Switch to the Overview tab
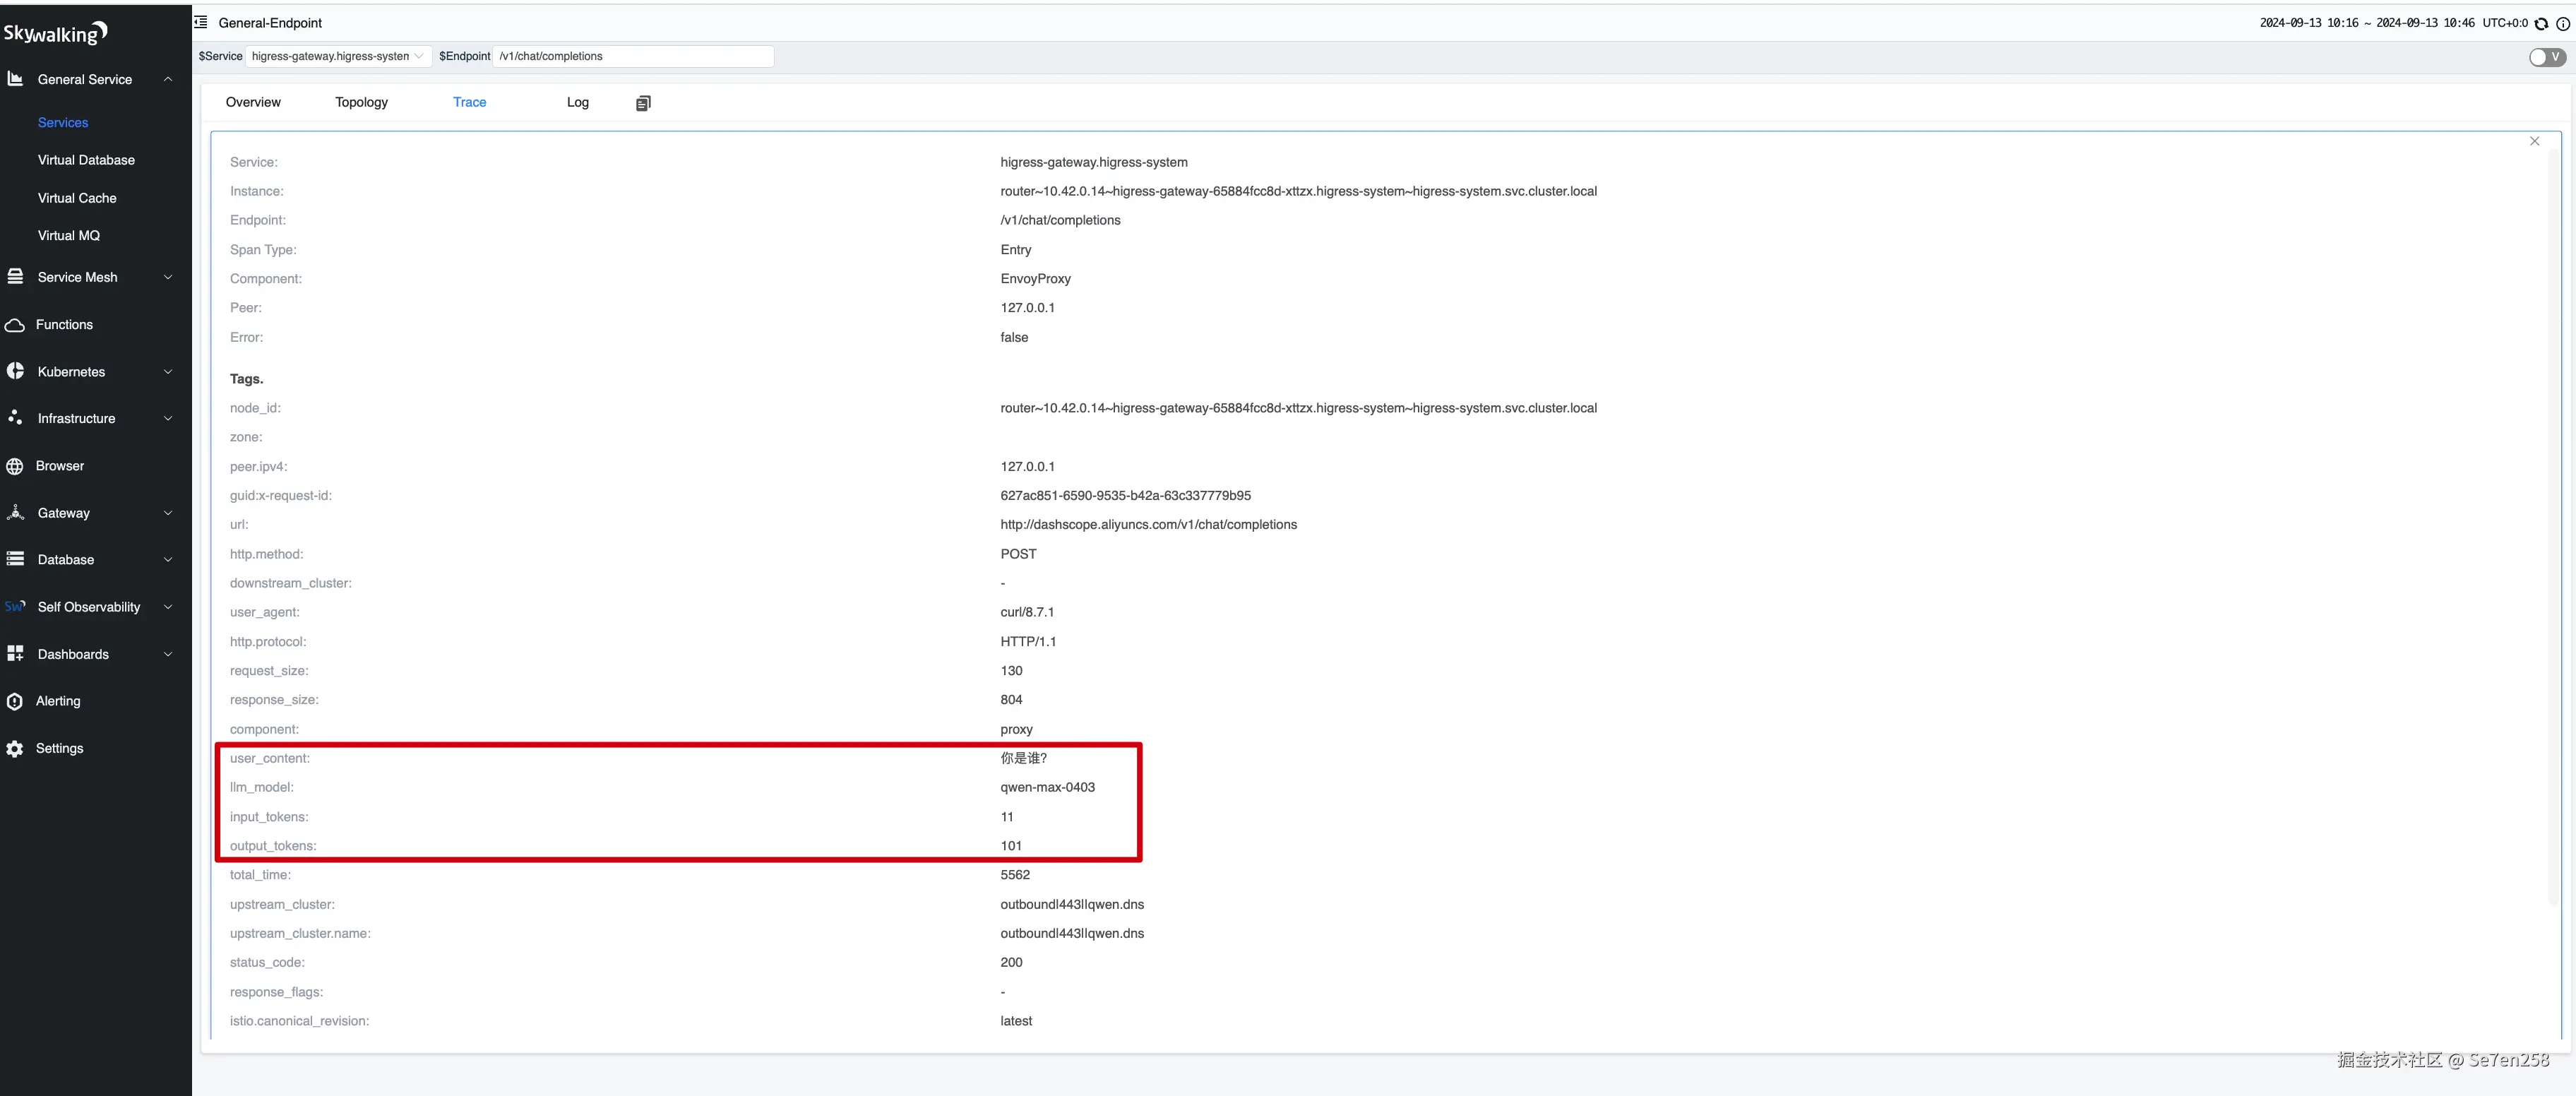 pos(253,102)
